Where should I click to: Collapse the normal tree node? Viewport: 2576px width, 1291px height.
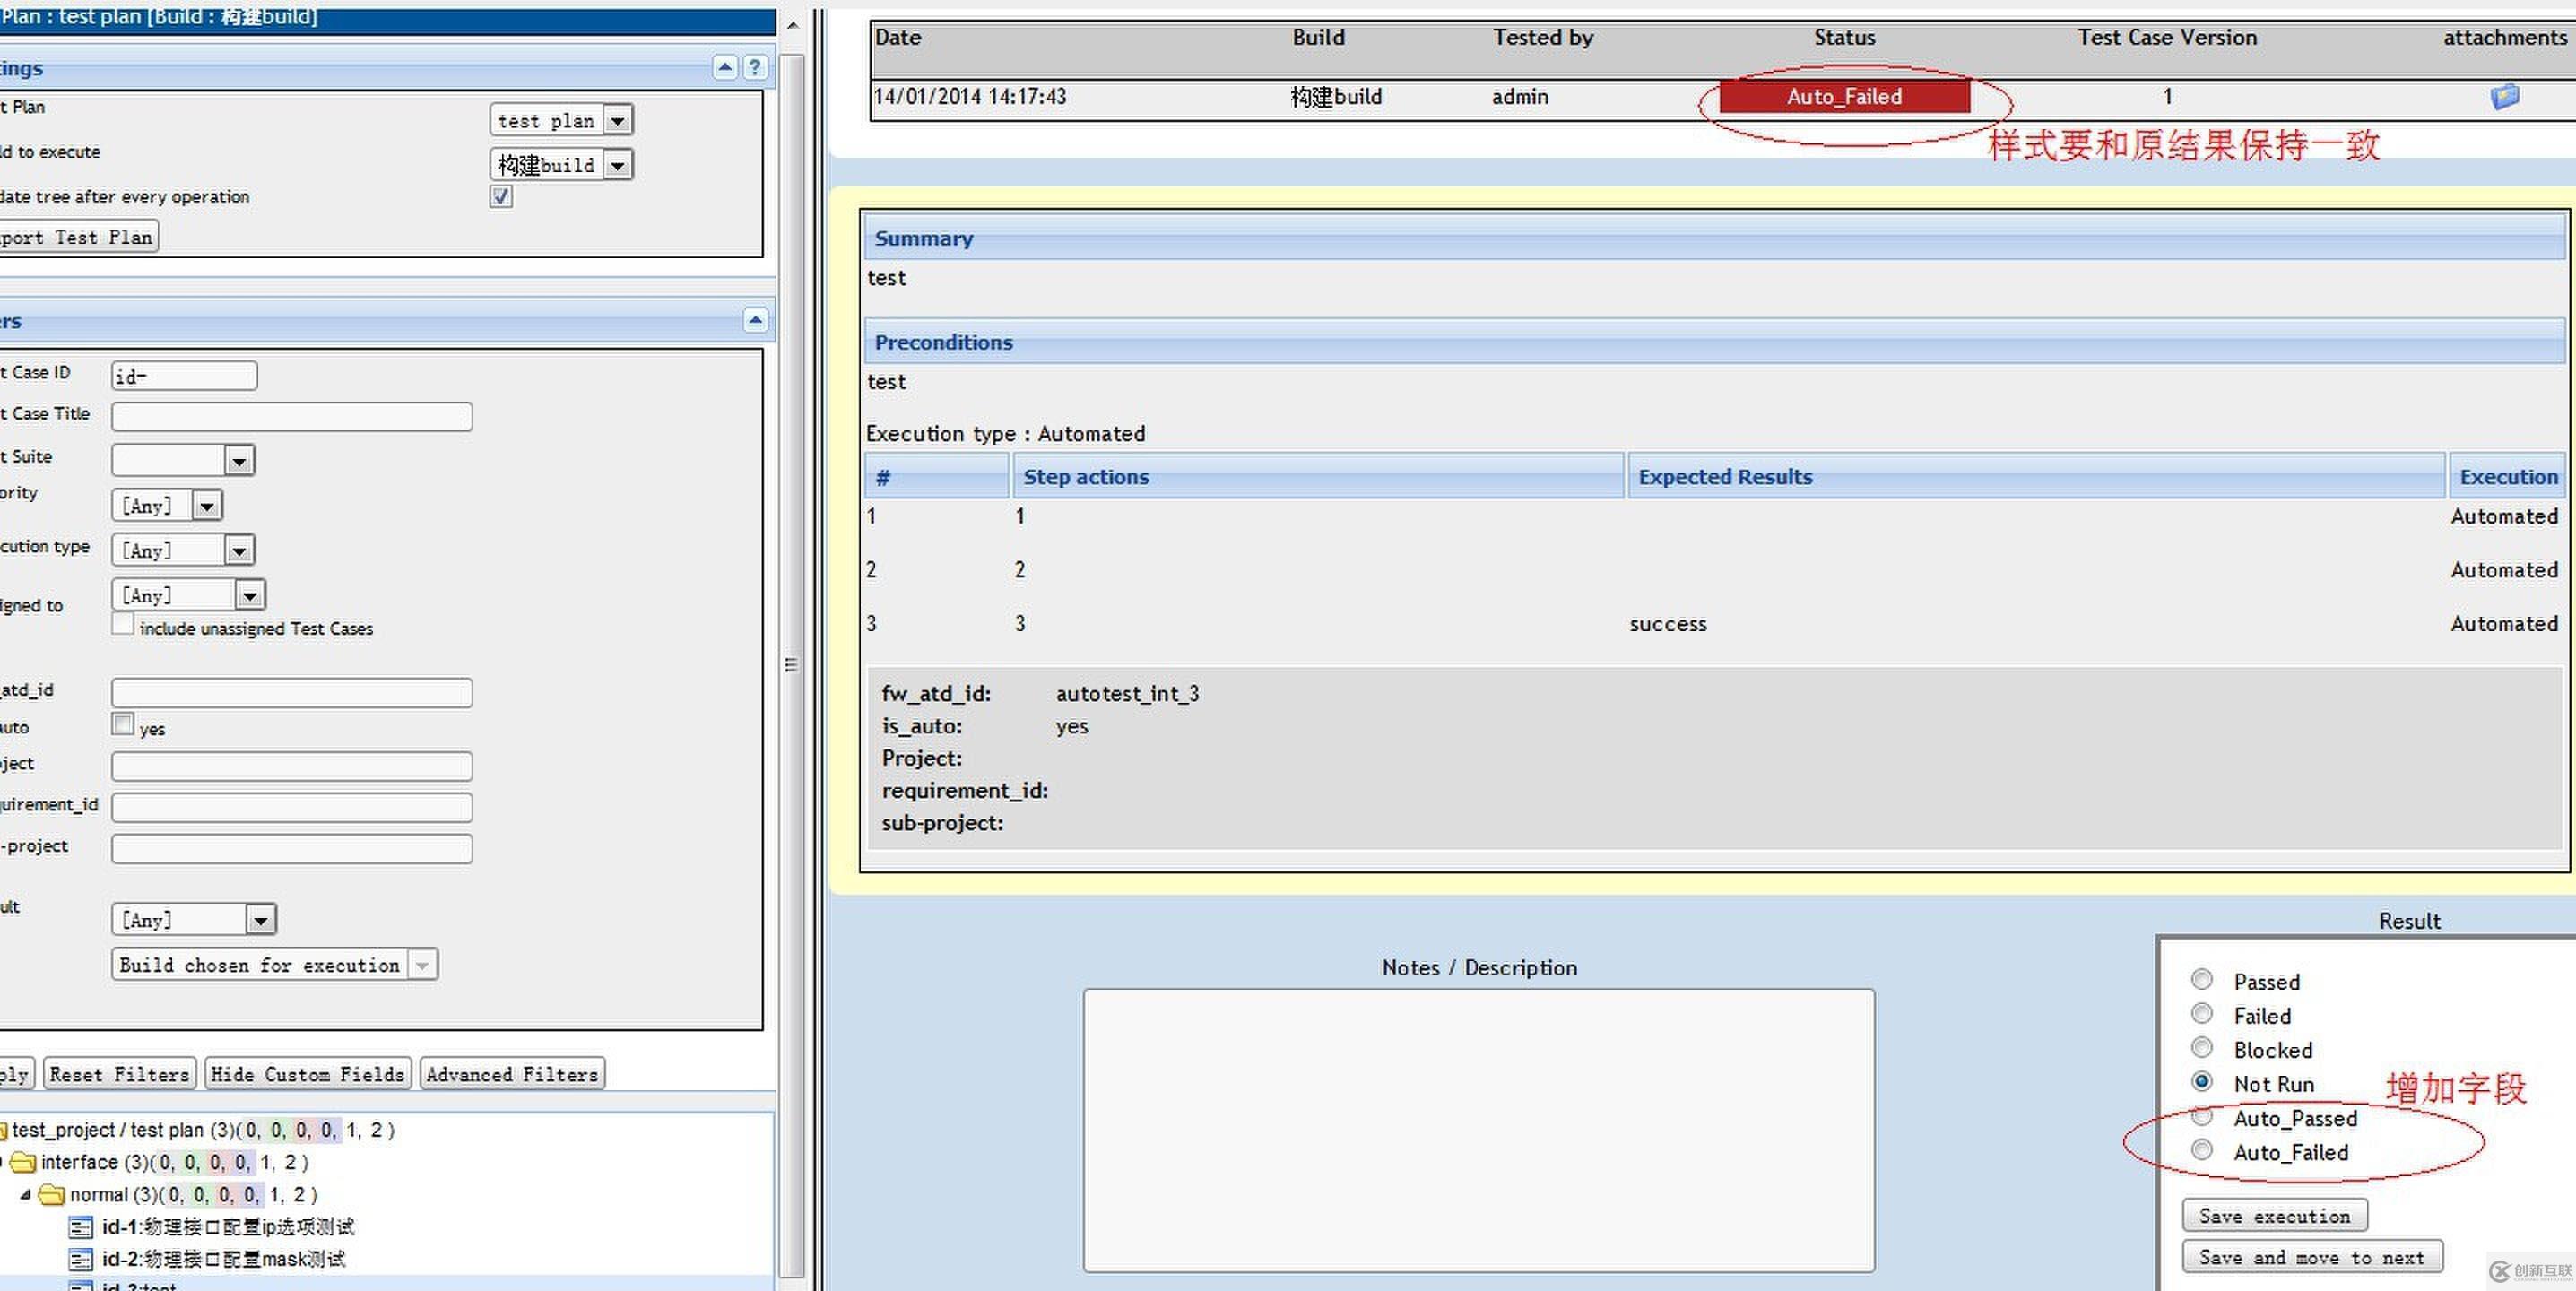click(26, 1195)
